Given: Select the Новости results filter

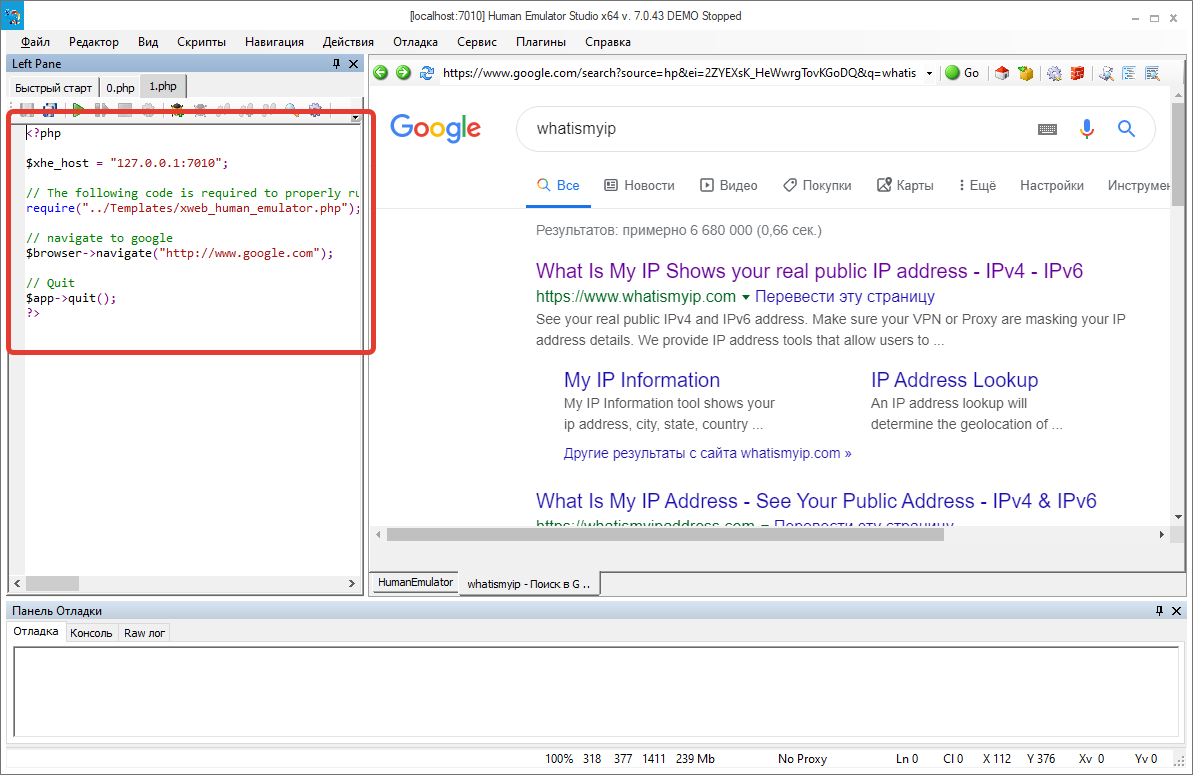Looking at the screenshot, I should coord(640,185).
